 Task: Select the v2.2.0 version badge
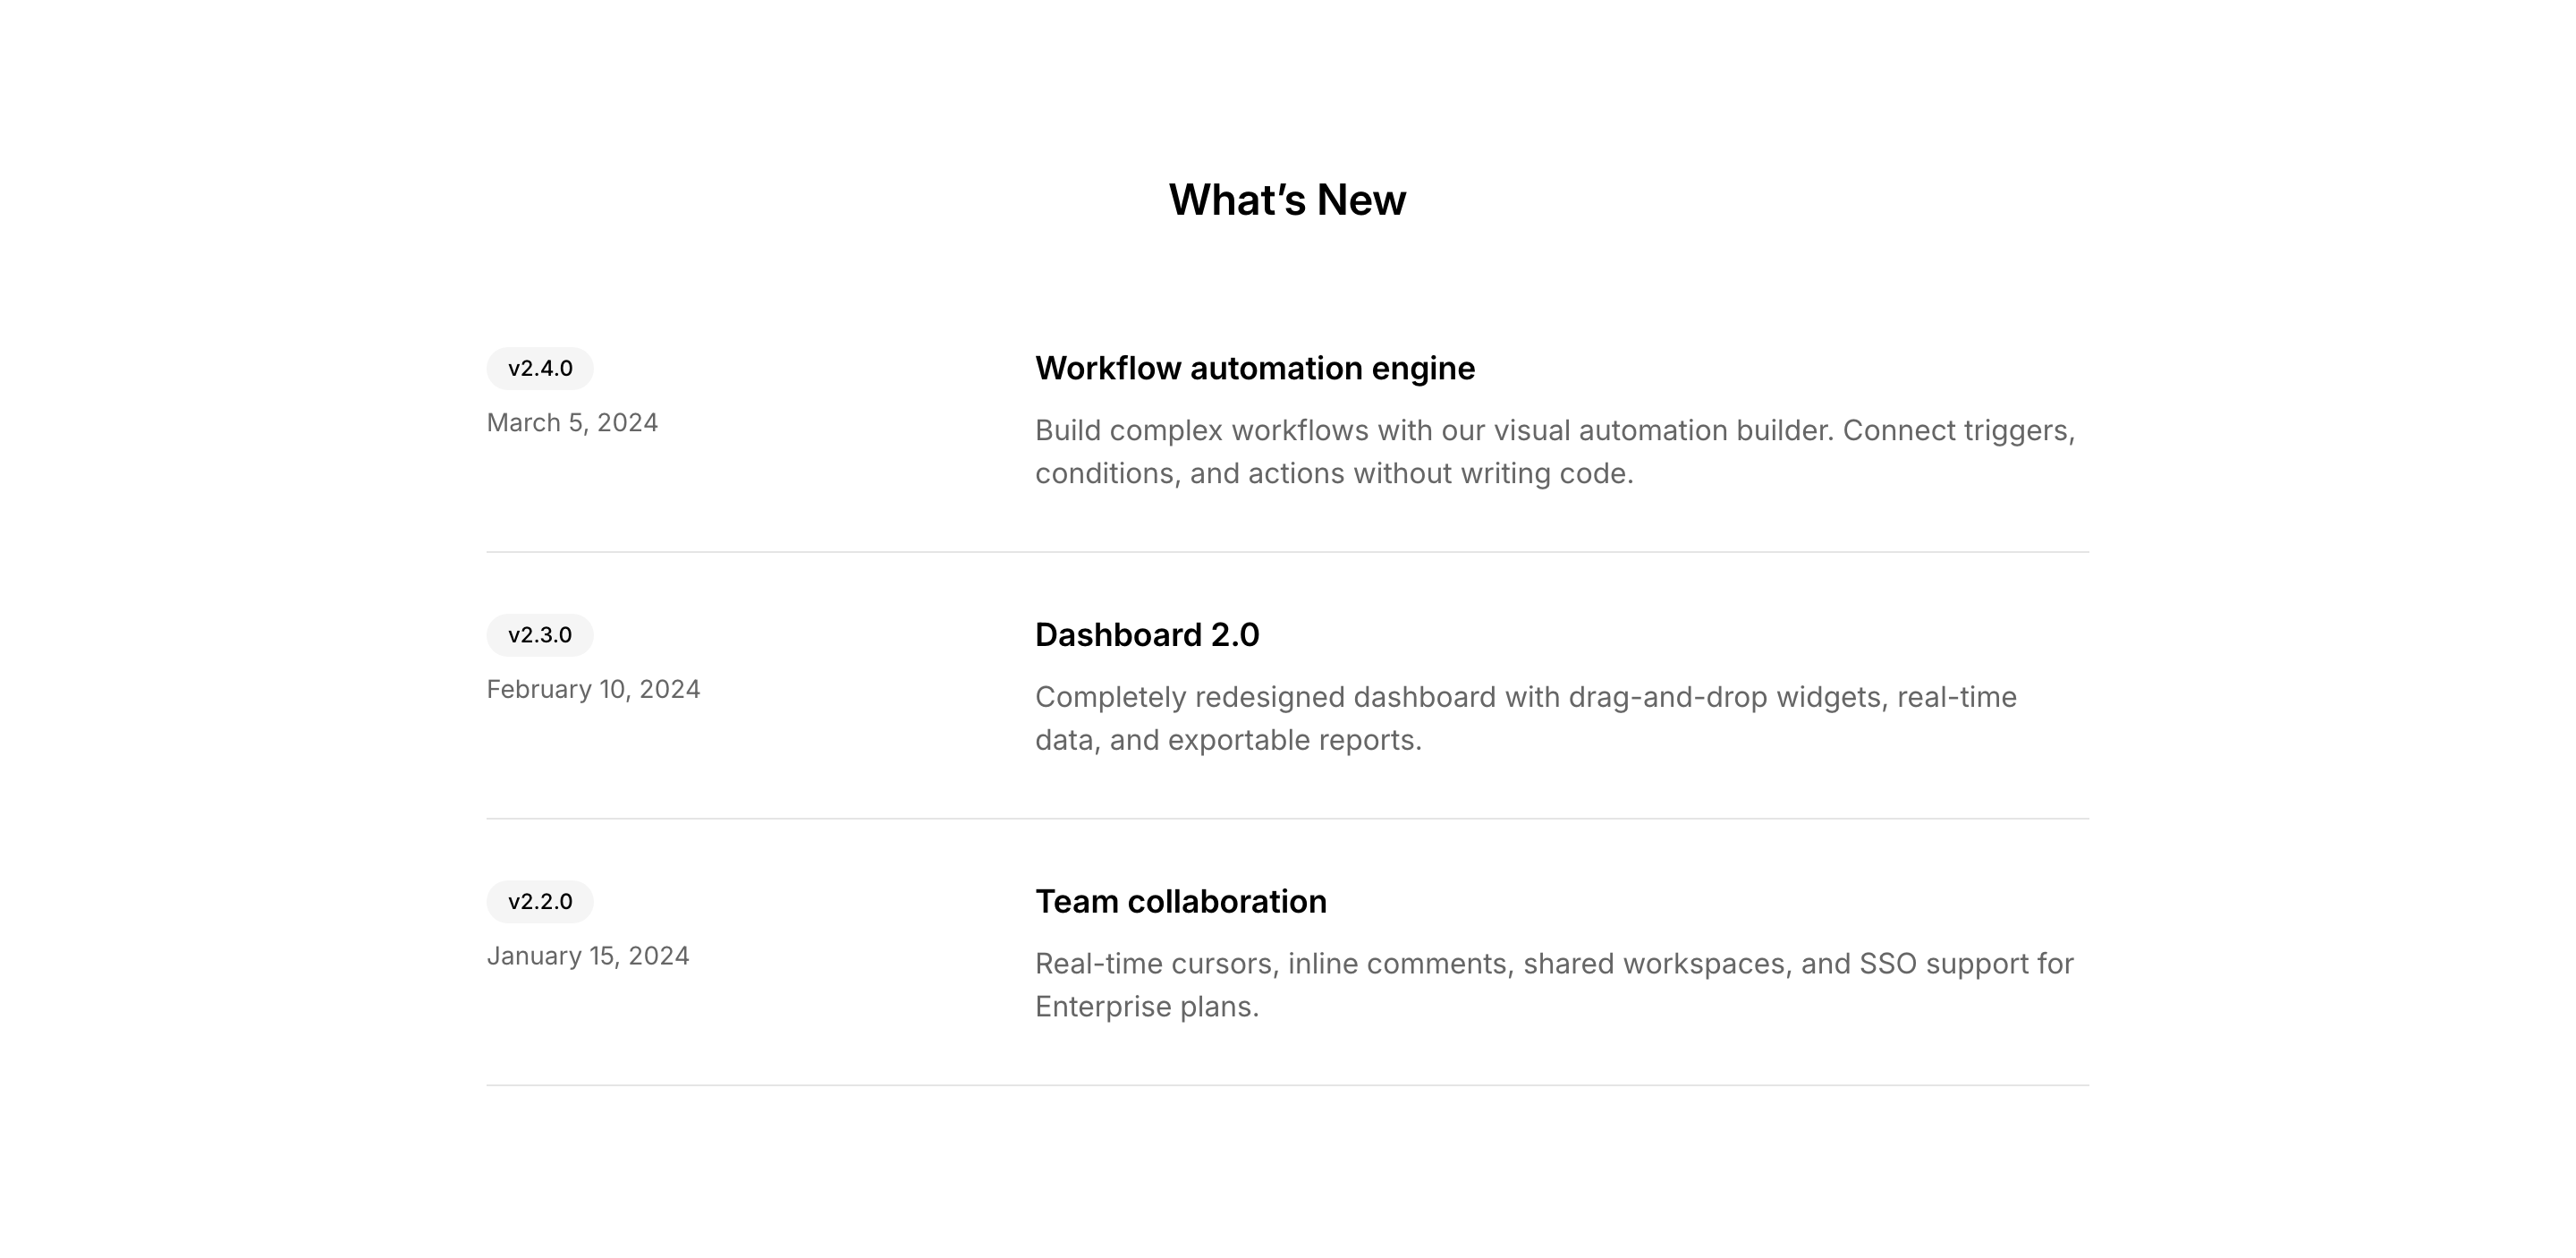click(540, 902)
